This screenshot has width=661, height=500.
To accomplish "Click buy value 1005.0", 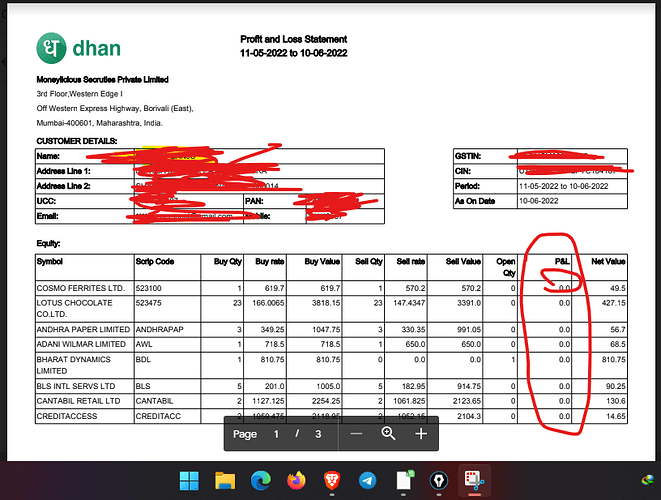I will click(328, 386).
